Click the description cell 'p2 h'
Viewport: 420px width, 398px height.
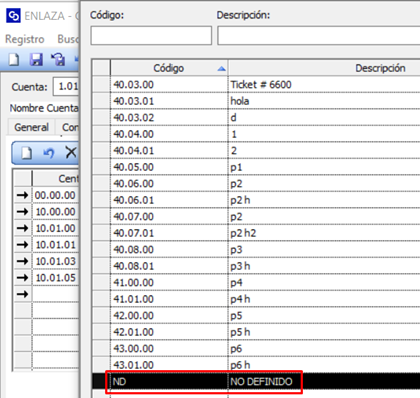[324, 200]
